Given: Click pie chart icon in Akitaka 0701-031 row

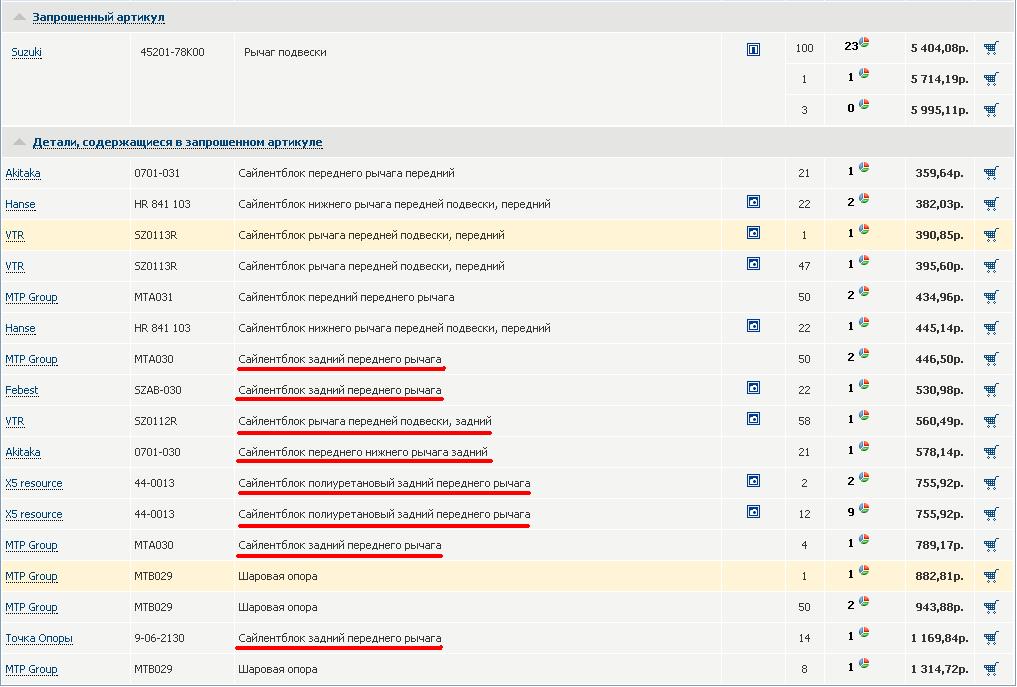Looking at the screenshot, I should coord(864,167).
